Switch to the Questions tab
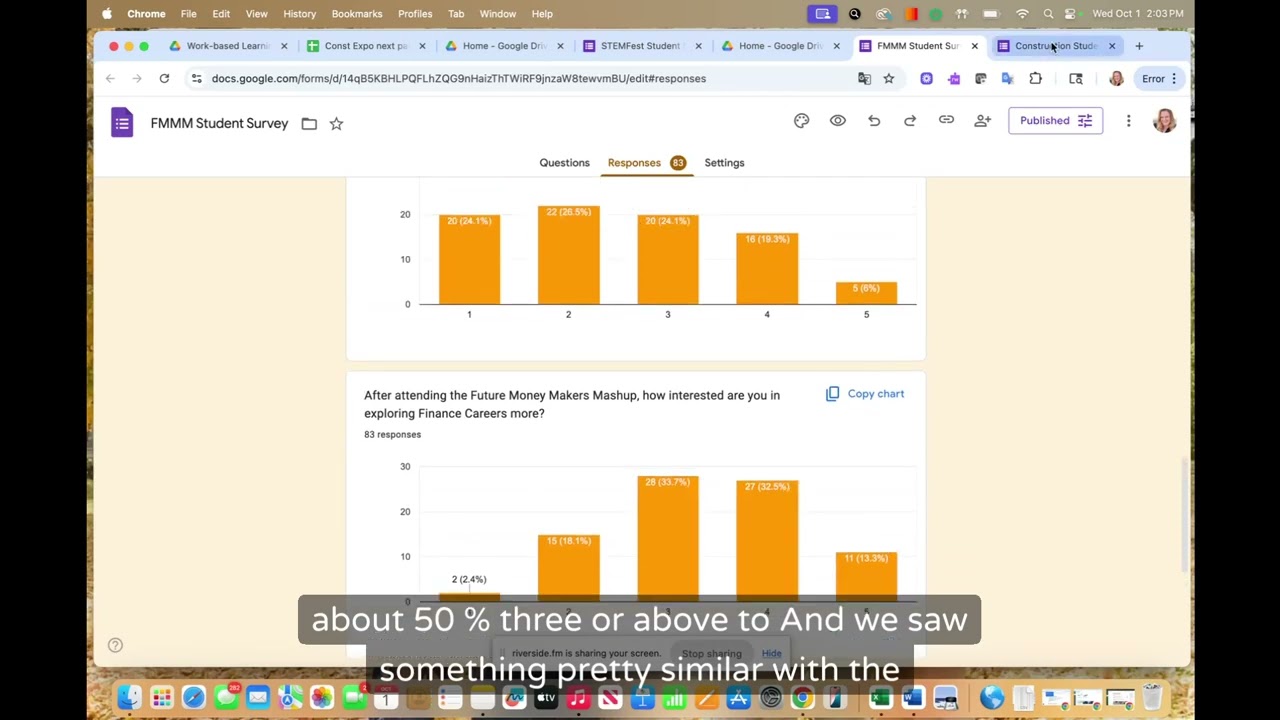This screenshot has width=1280, height=720. 564,163
